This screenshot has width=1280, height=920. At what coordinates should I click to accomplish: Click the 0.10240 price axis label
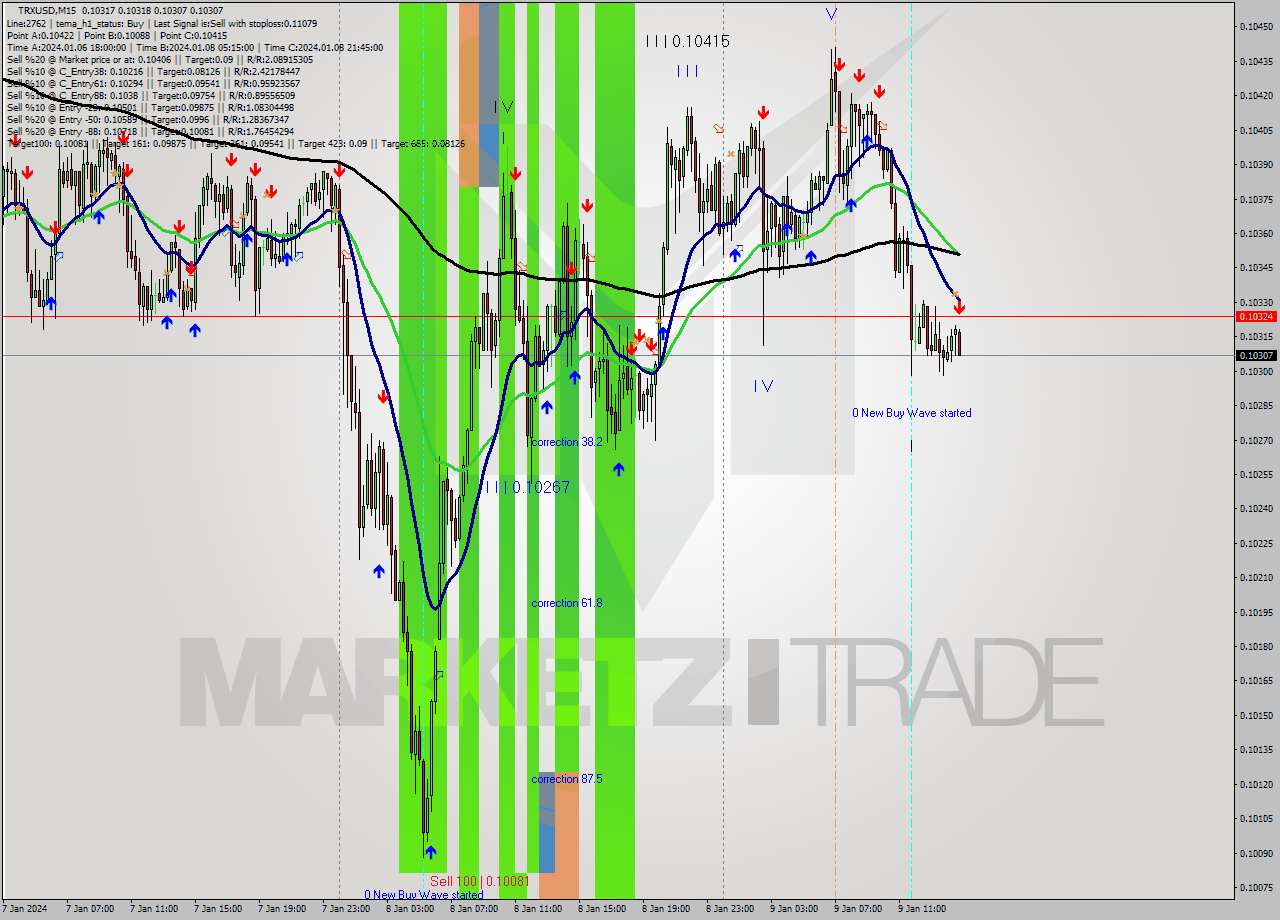click(x=1256, y=508)
